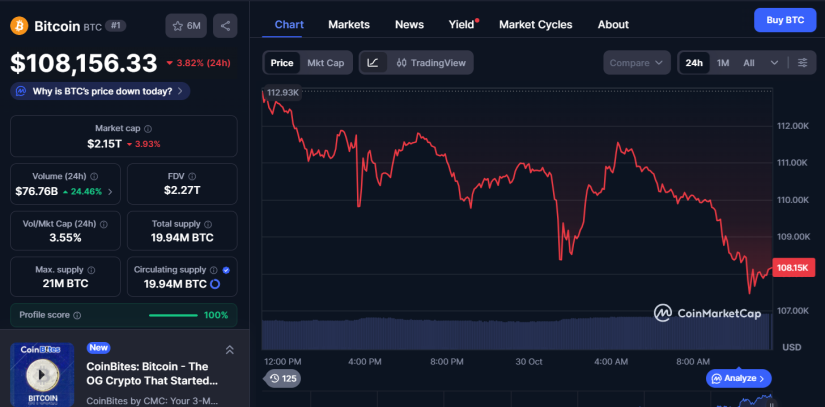Expand Volume (24h) details chevron
Viewport: 825px width, 407px height.
pyautogui.click(x=110, y=192)
